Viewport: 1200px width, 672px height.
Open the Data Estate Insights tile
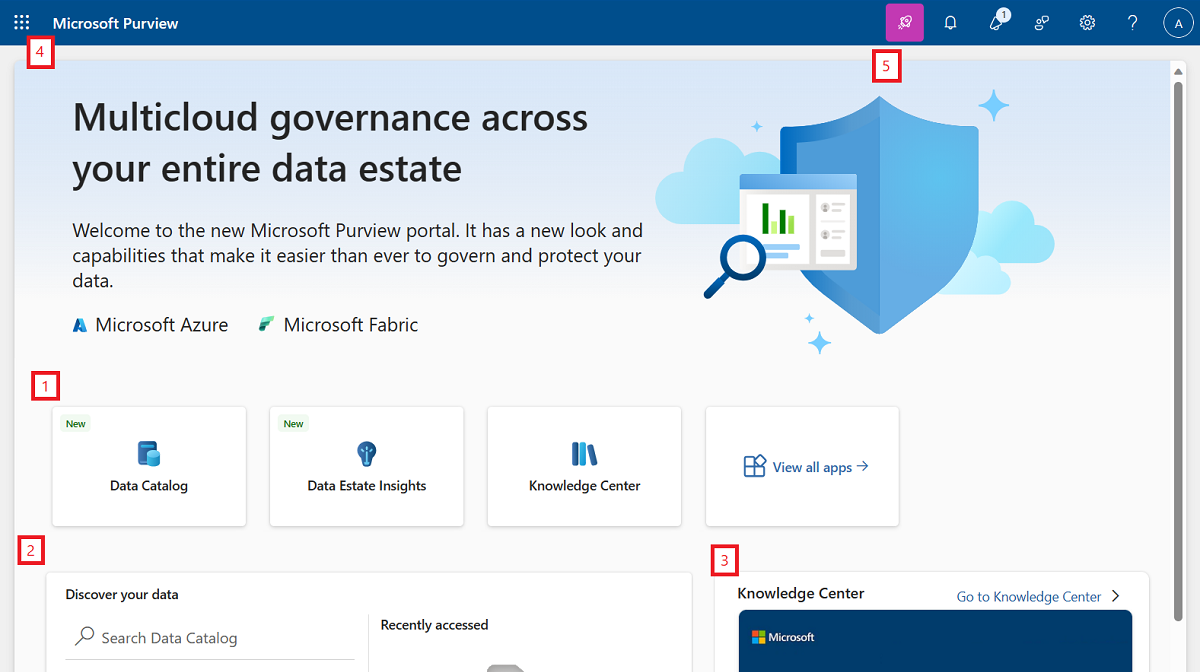[x=366, y=466]
